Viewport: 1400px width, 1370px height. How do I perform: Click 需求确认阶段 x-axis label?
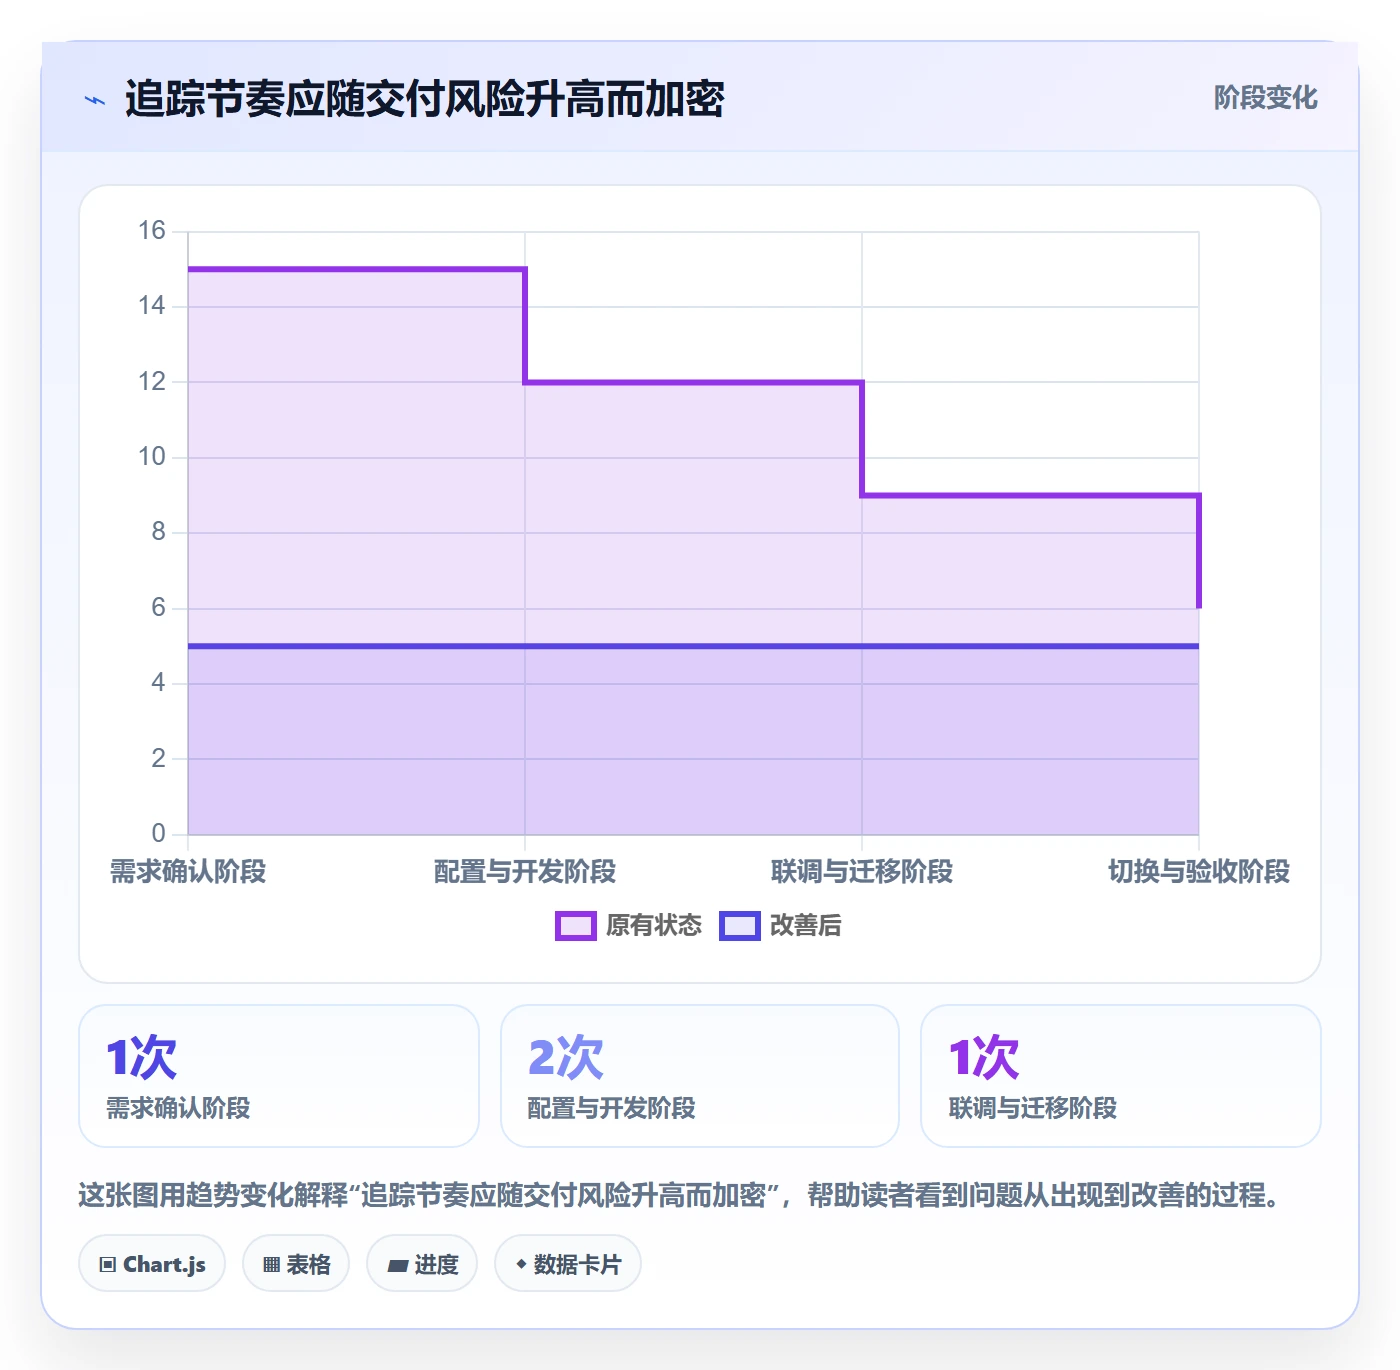click(x=188, y=872)
